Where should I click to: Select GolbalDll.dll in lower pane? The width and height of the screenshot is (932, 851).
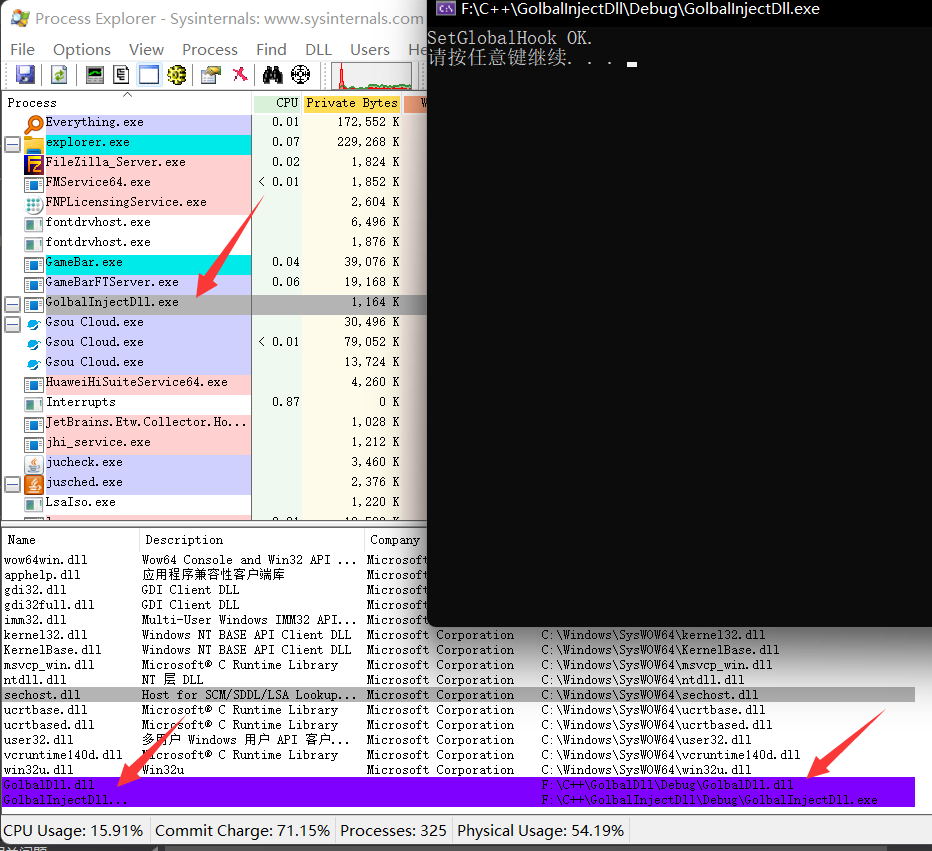pyautogui.click(x=458, y=784)
